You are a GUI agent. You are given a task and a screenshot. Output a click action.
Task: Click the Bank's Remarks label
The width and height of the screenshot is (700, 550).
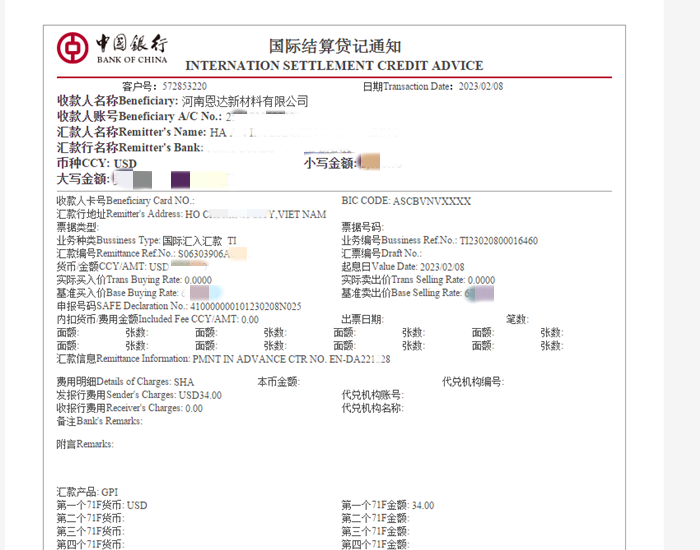(100, 421)
